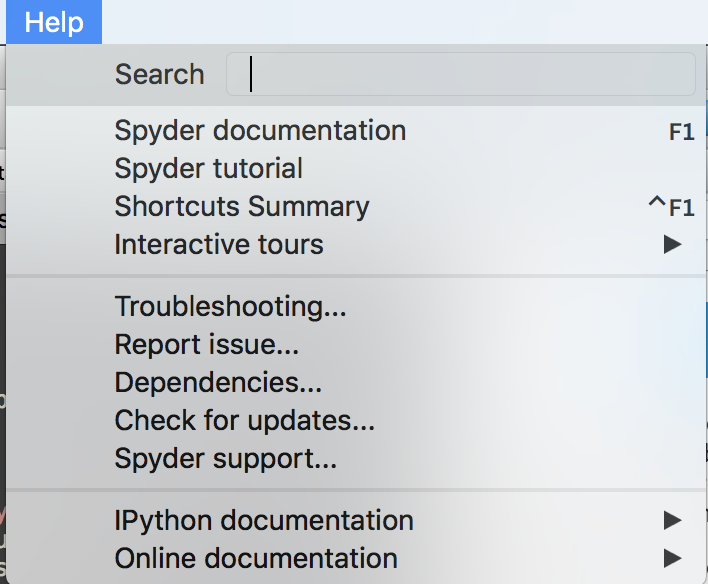Open Troubleshooting… help item
This screenshot has height=584, width=708.
(x=356, y=307)
